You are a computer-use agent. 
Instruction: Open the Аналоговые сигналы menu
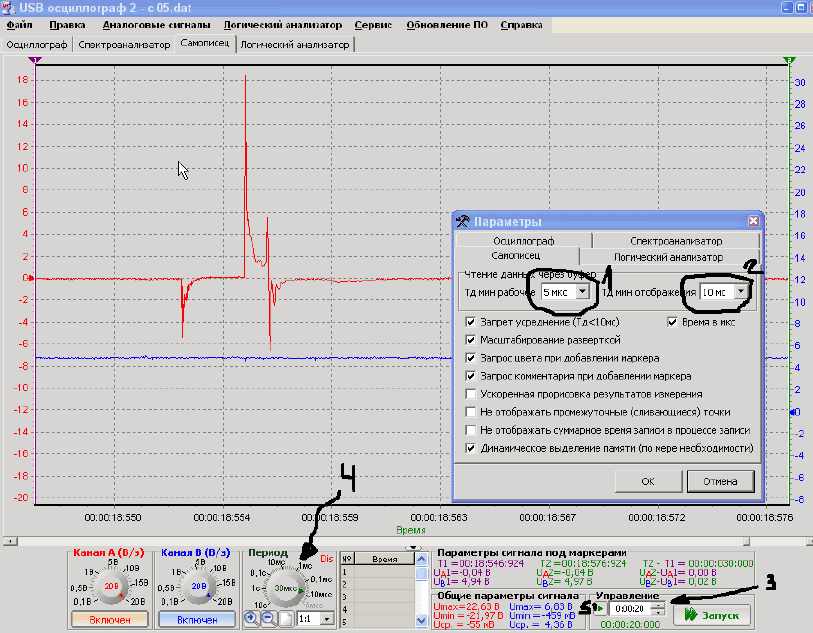(156, 25)
